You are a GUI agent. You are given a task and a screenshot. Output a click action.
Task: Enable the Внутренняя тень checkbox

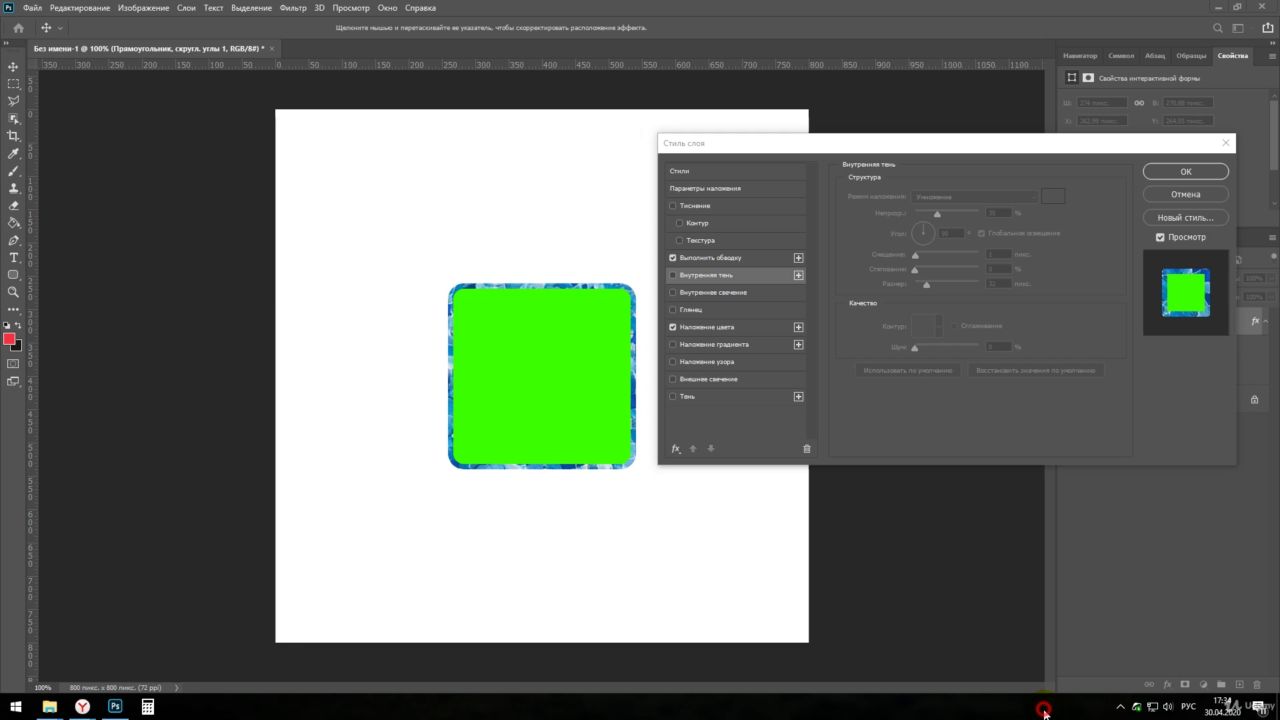point(673,275)
